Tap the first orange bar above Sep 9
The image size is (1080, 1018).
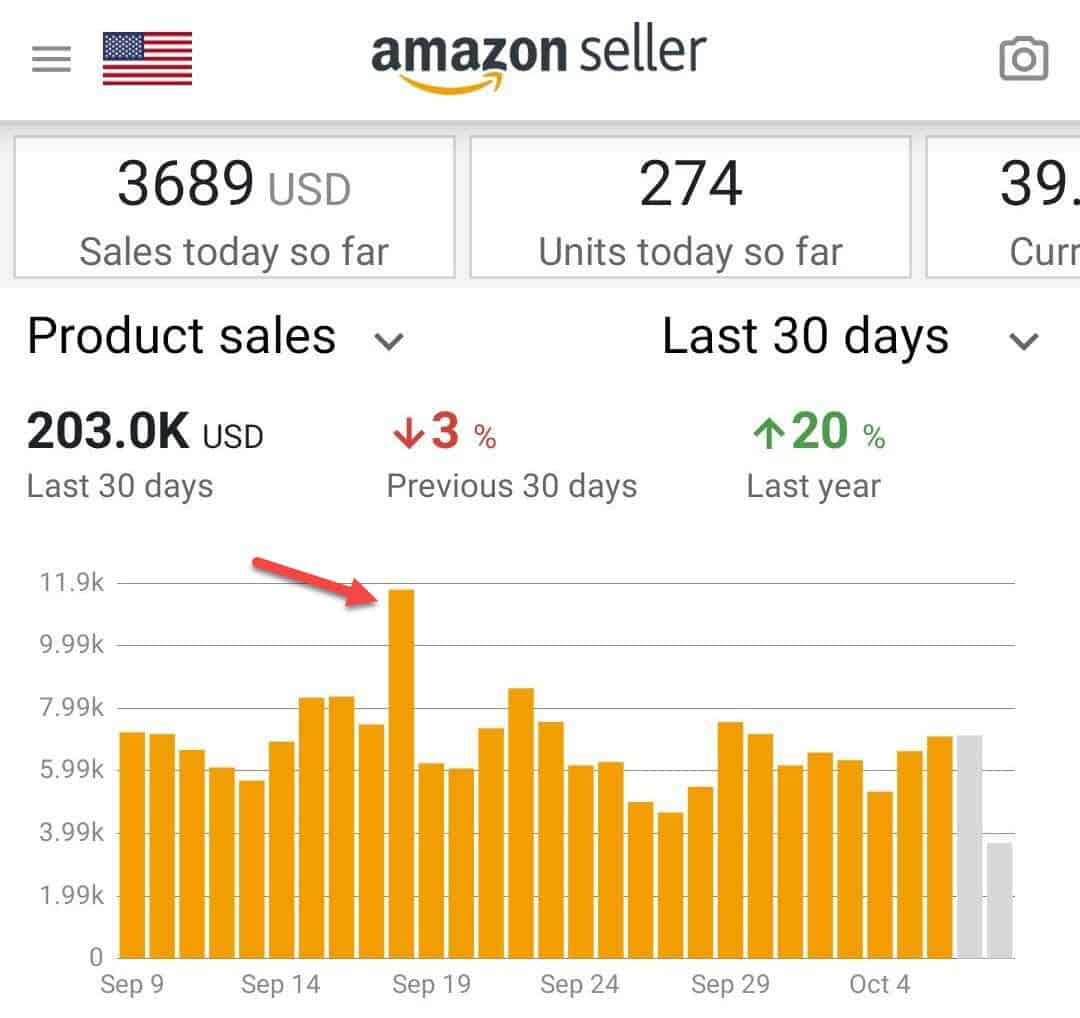tap(132, 845)
